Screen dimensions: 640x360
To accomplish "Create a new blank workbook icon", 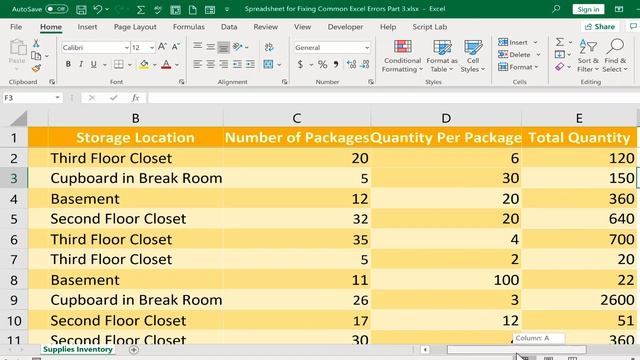I will click(192, 9).
